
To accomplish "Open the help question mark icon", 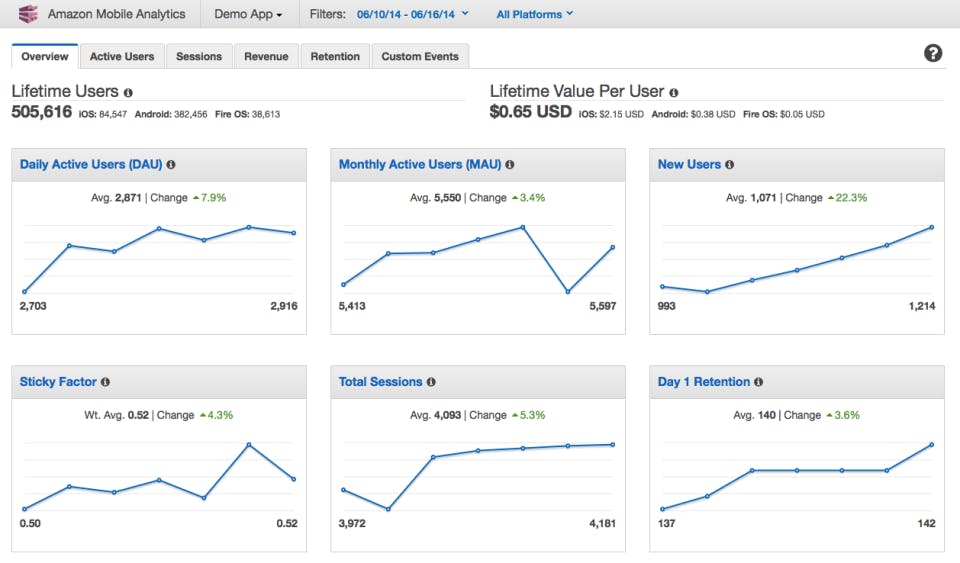I will pyautogui.click(x=932, y=53).
